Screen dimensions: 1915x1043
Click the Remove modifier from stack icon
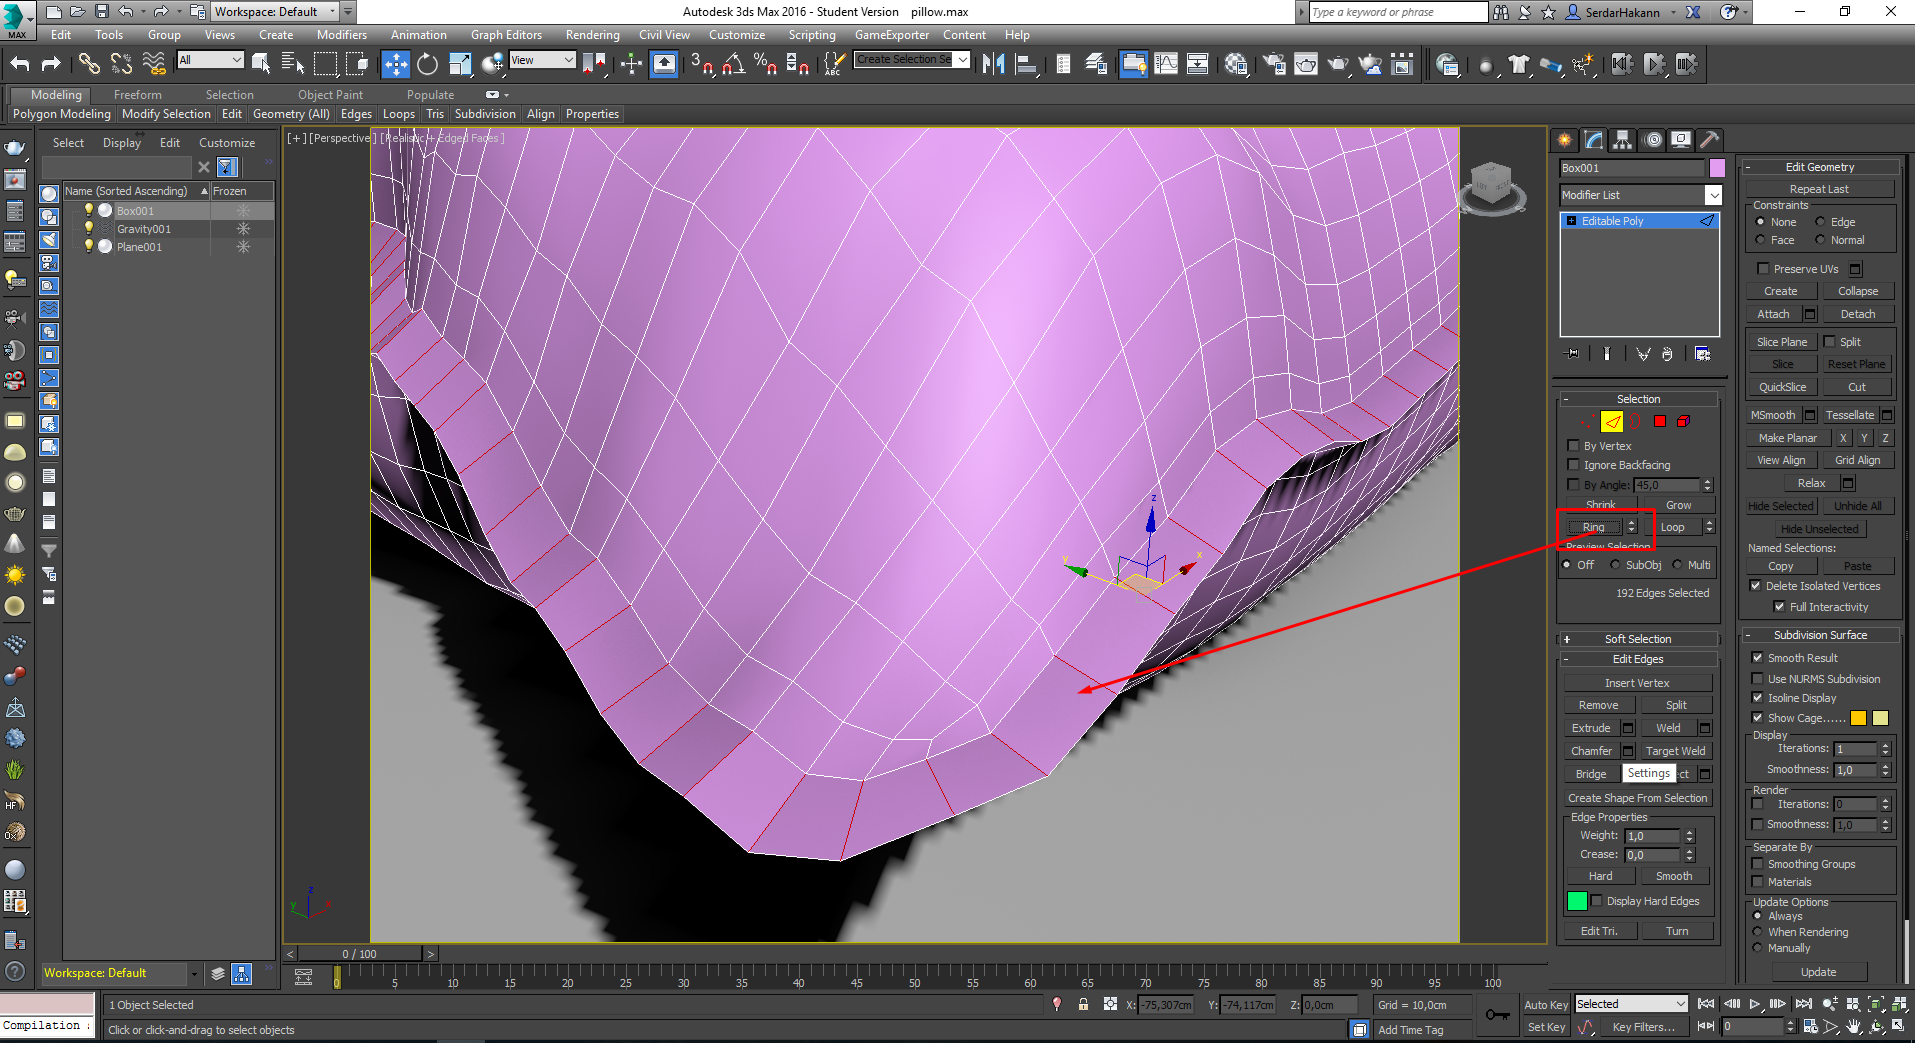coord(1667,354)
